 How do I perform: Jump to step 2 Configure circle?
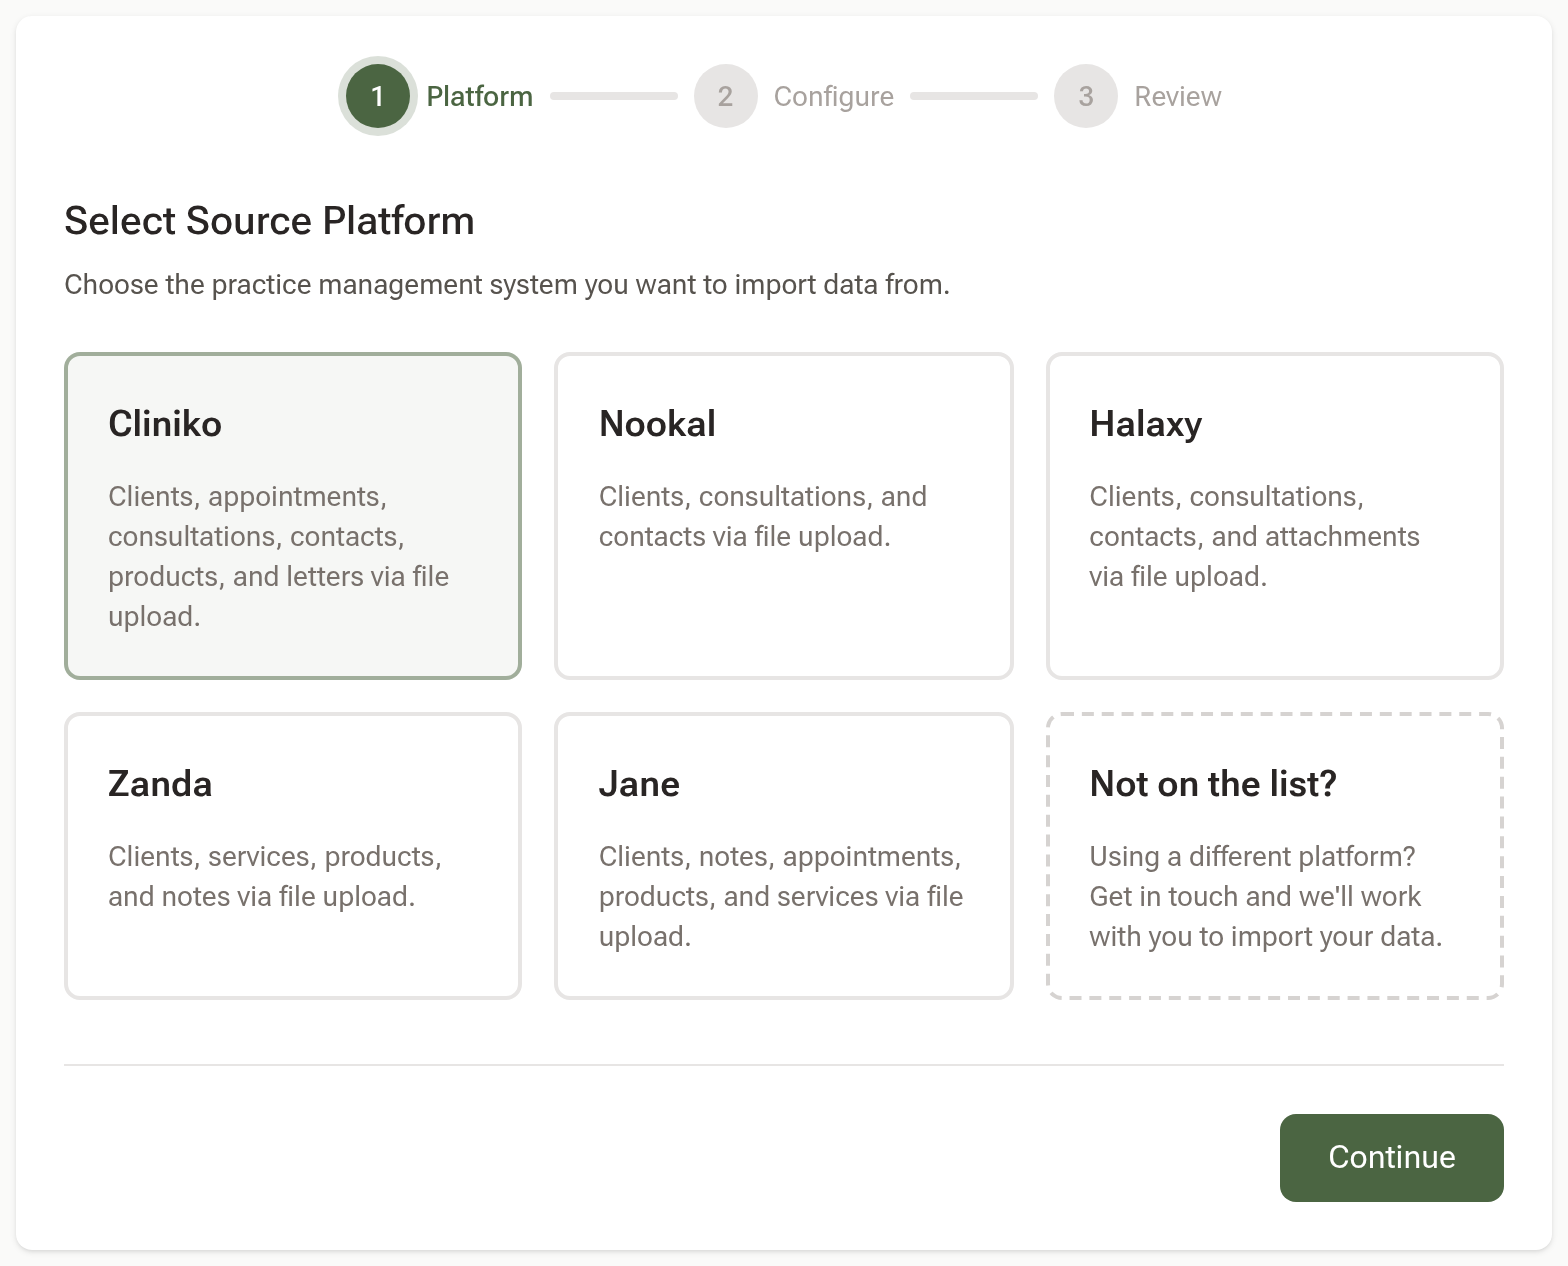(726, 96)
